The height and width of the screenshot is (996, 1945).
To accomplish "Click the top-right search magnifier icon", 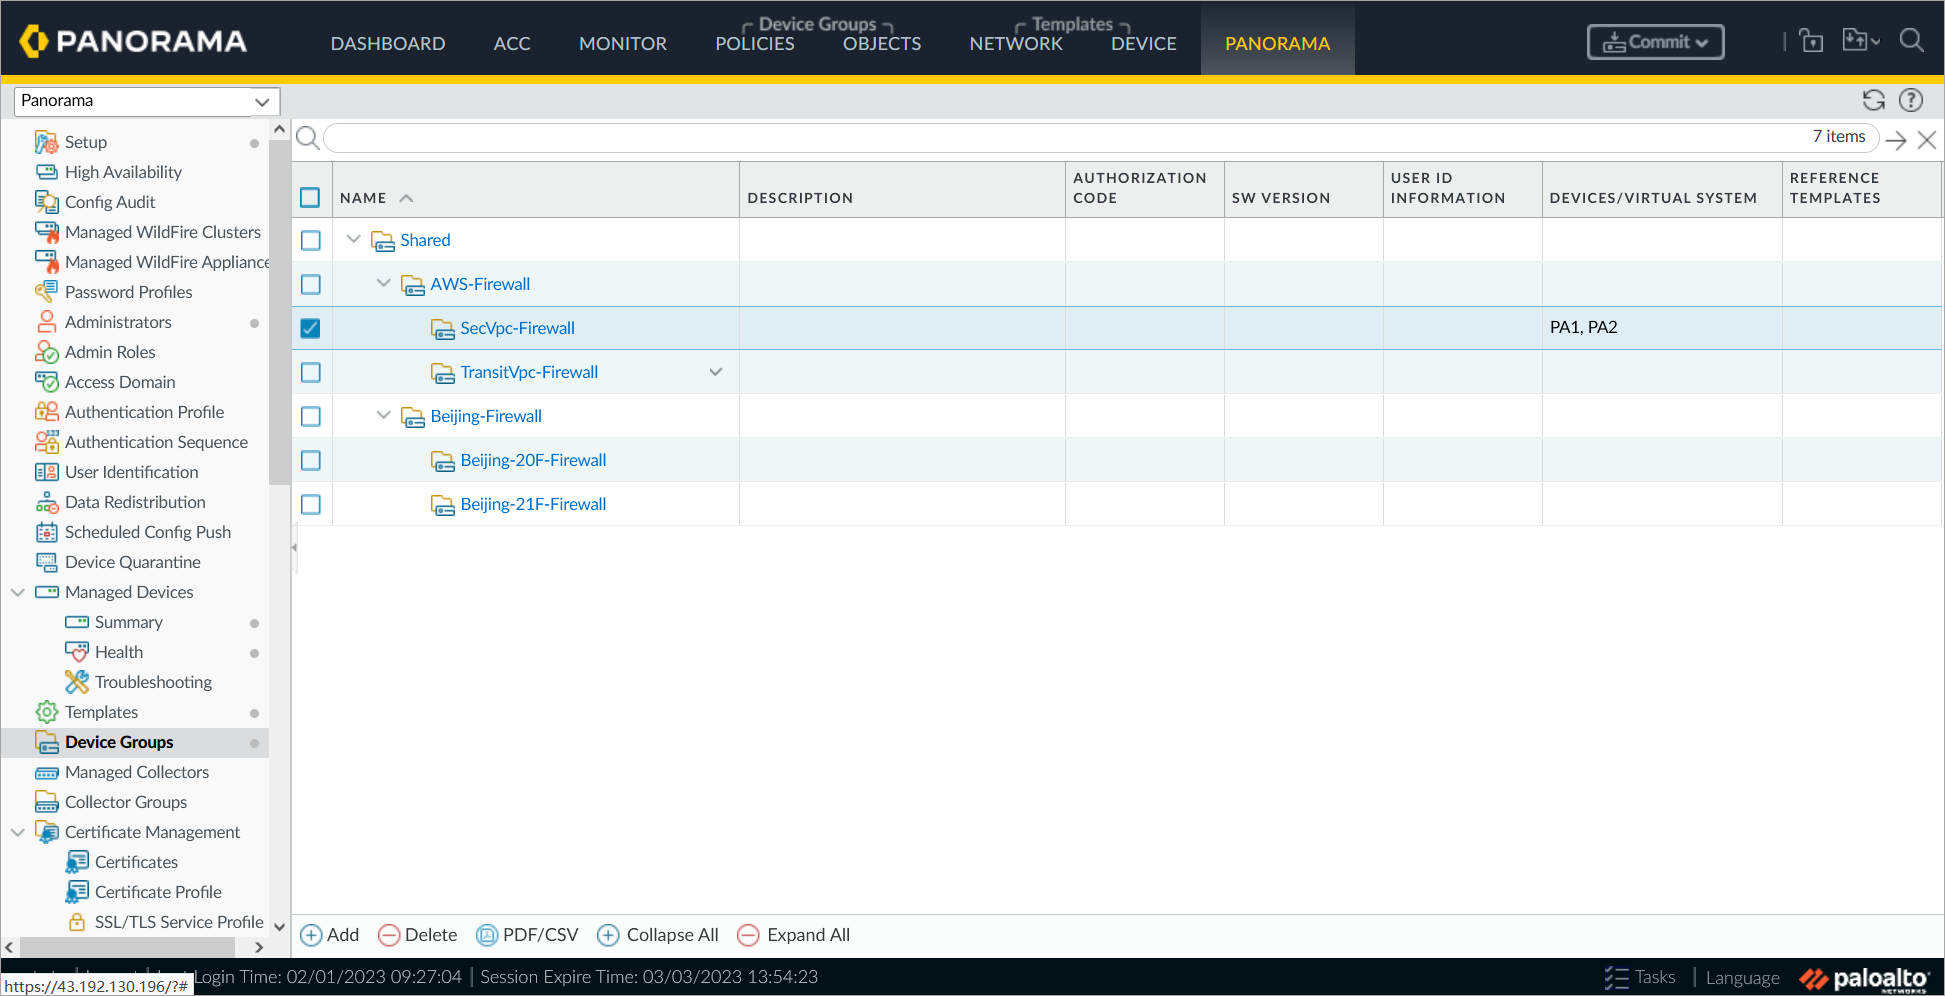I will 1911,41.
